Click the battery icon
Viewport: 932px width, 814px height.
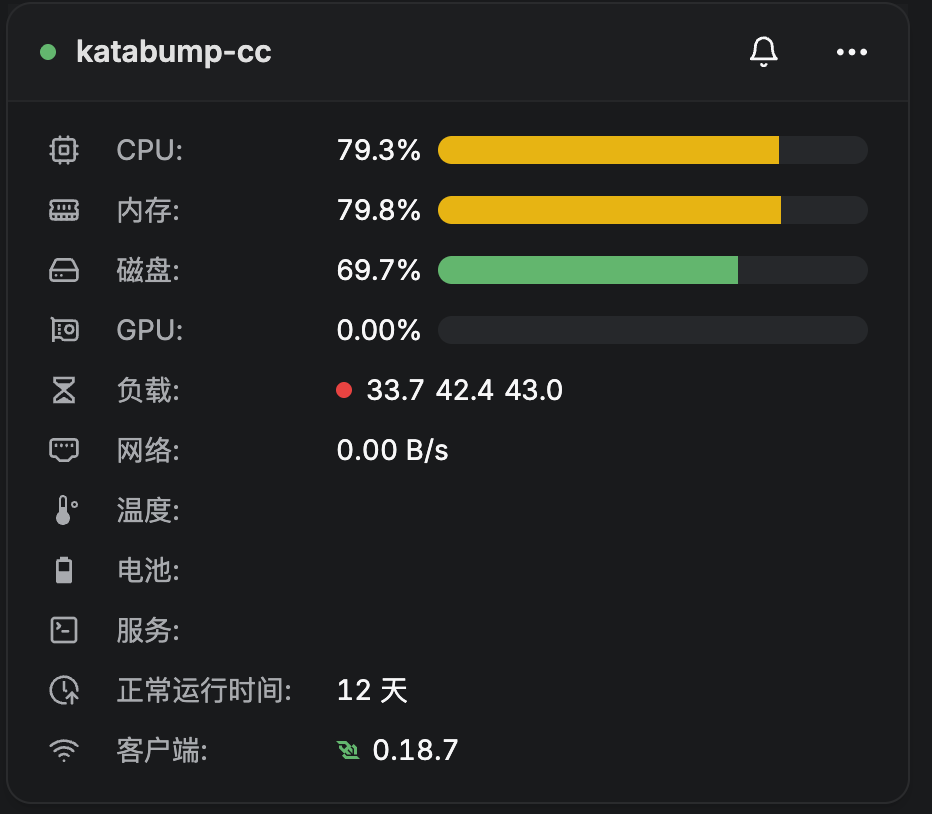[x=64, y=570]
